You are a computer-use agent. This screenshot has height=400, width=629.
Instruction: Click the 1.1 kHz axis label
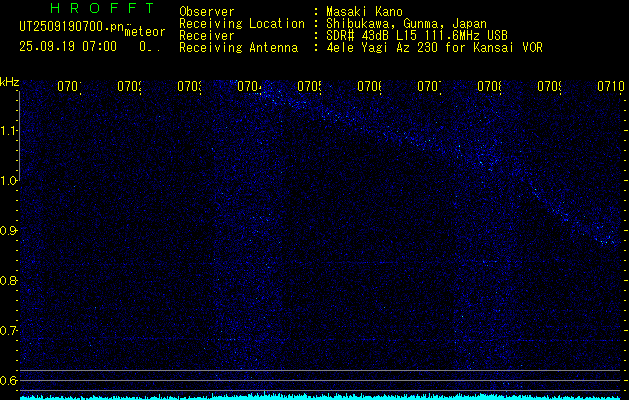pos(9,131)
